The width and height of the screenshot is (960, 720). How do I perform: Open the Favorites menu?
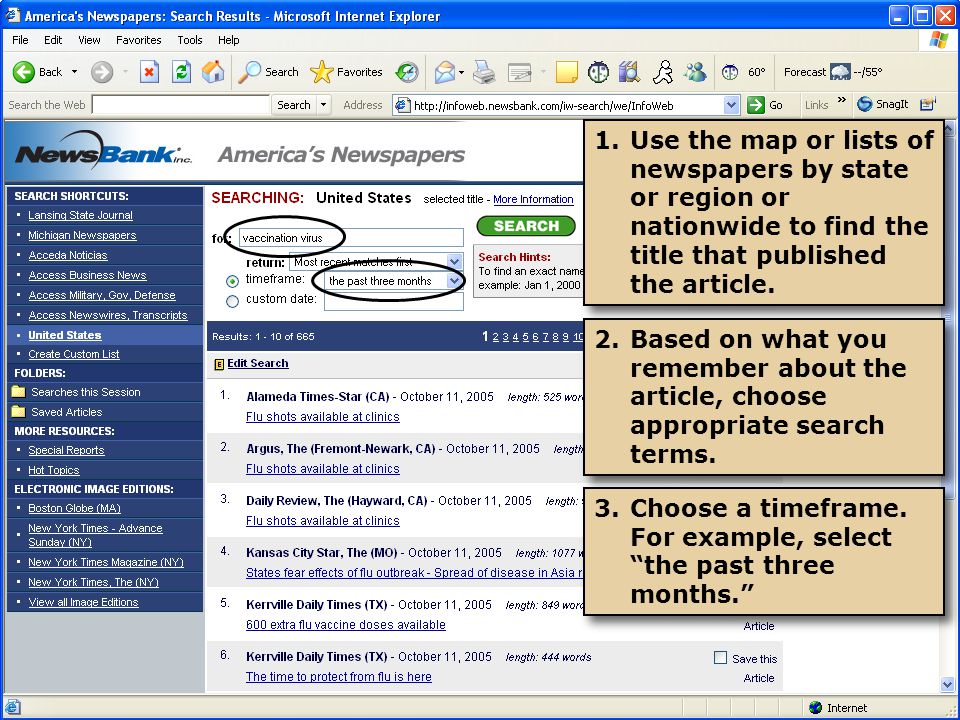(x=138, y=40)
